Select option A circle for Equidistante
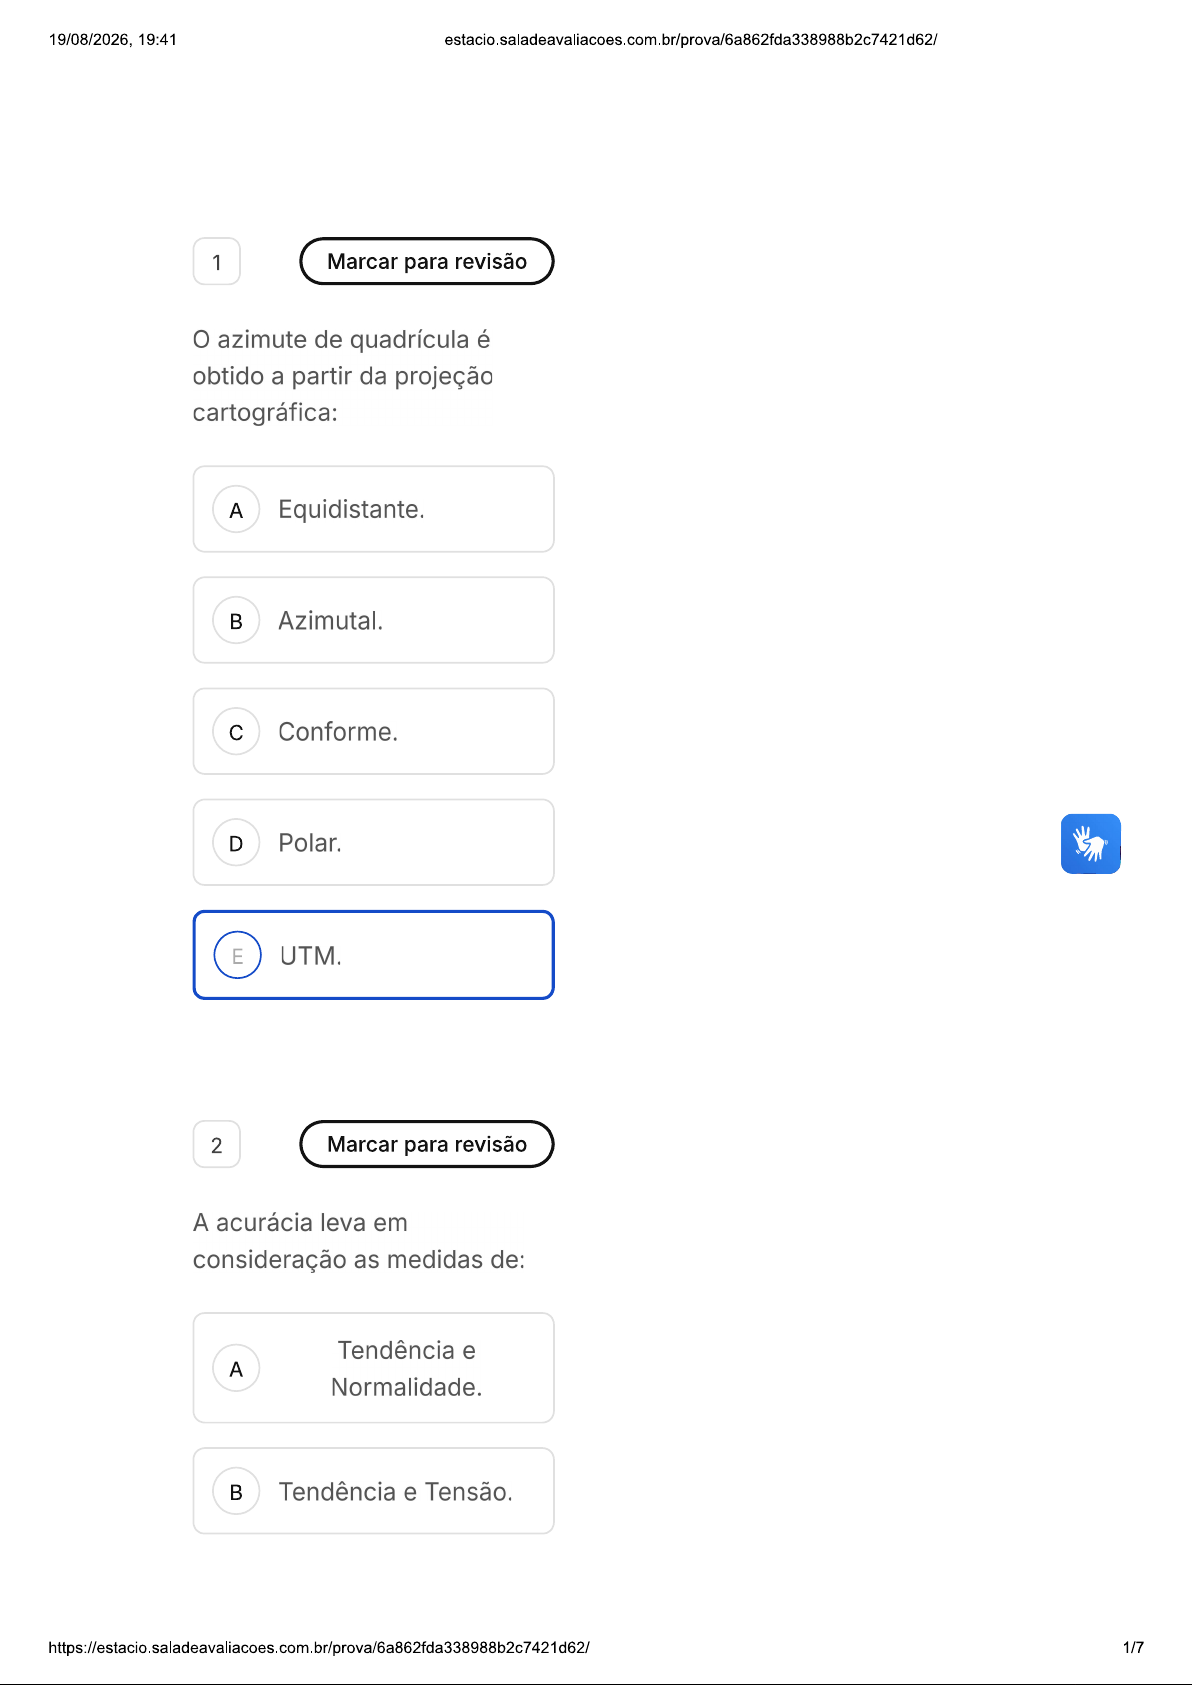Screen dimensions: 1192x1685 236,510
